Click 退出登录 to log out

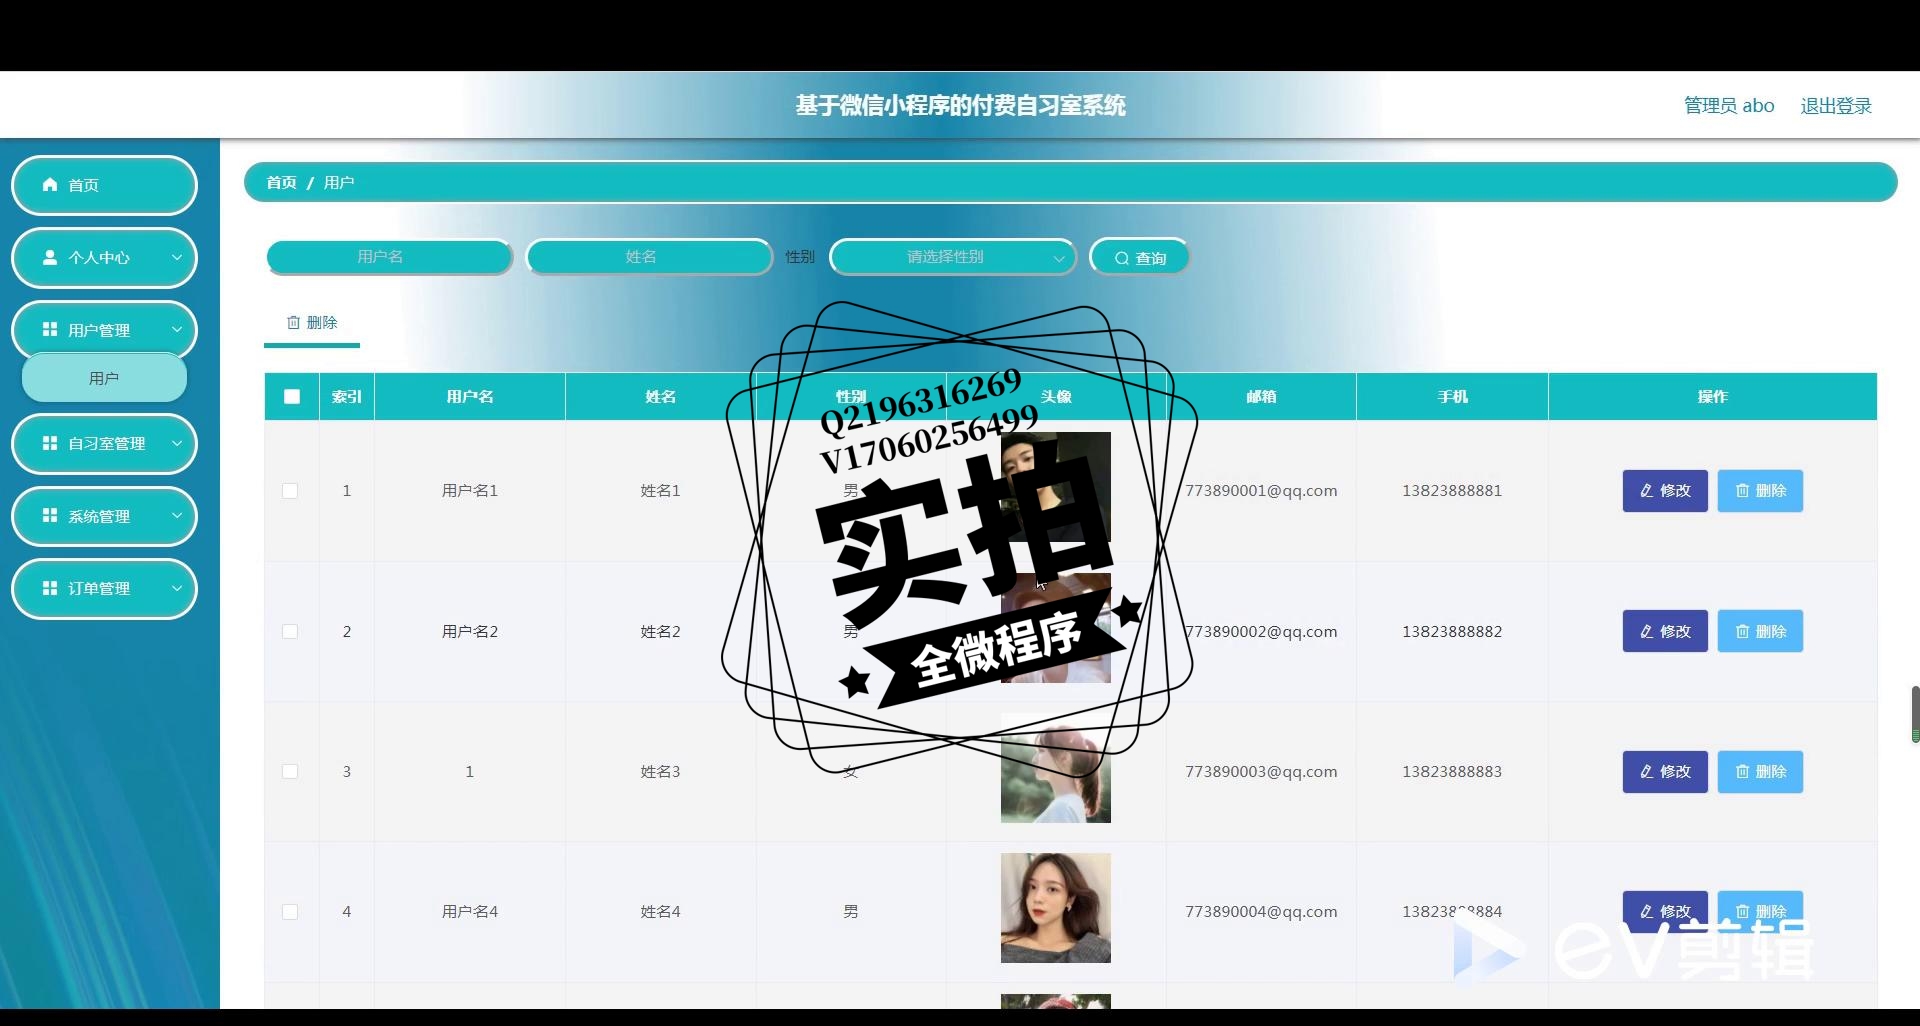pyautogui.click(x=1836, y=106)
